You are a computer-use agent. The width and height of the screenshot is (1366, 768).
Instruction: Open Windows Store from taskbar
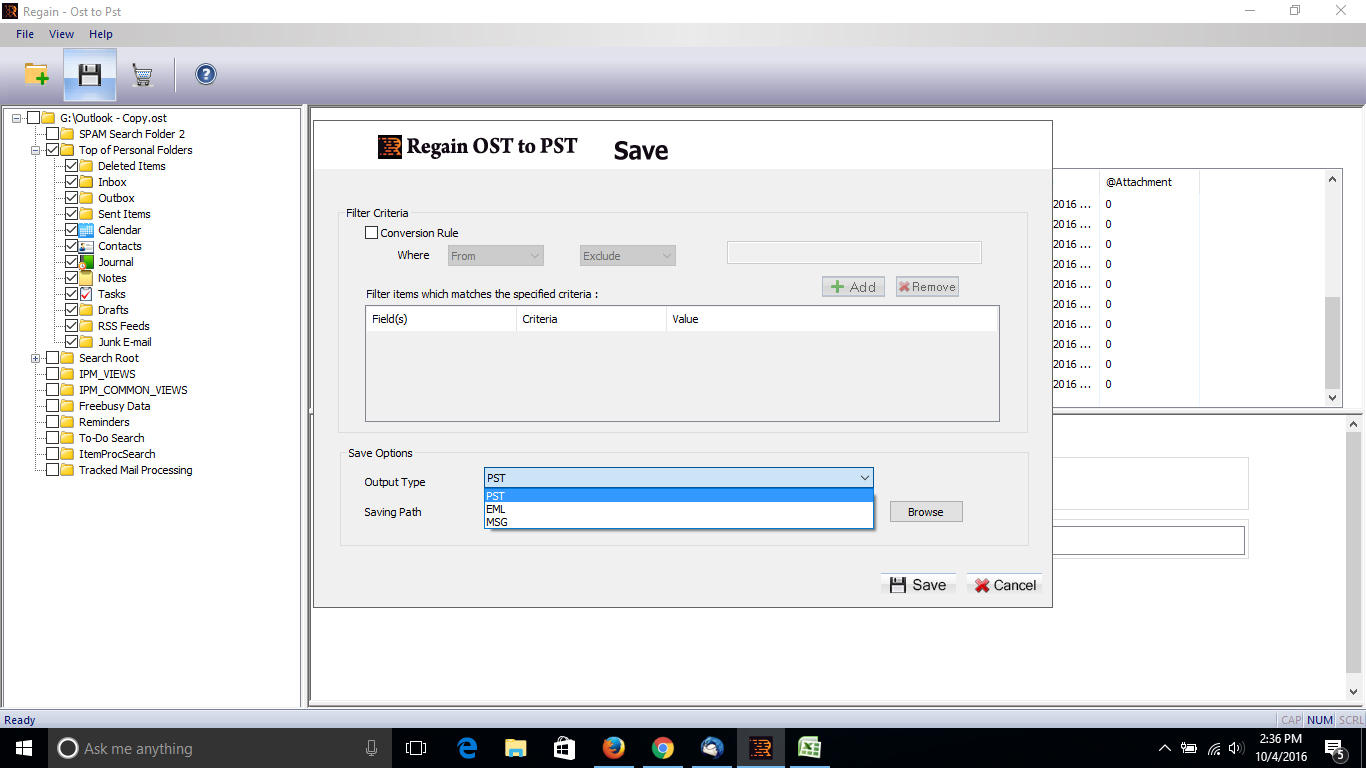click(x=565, y=748)
